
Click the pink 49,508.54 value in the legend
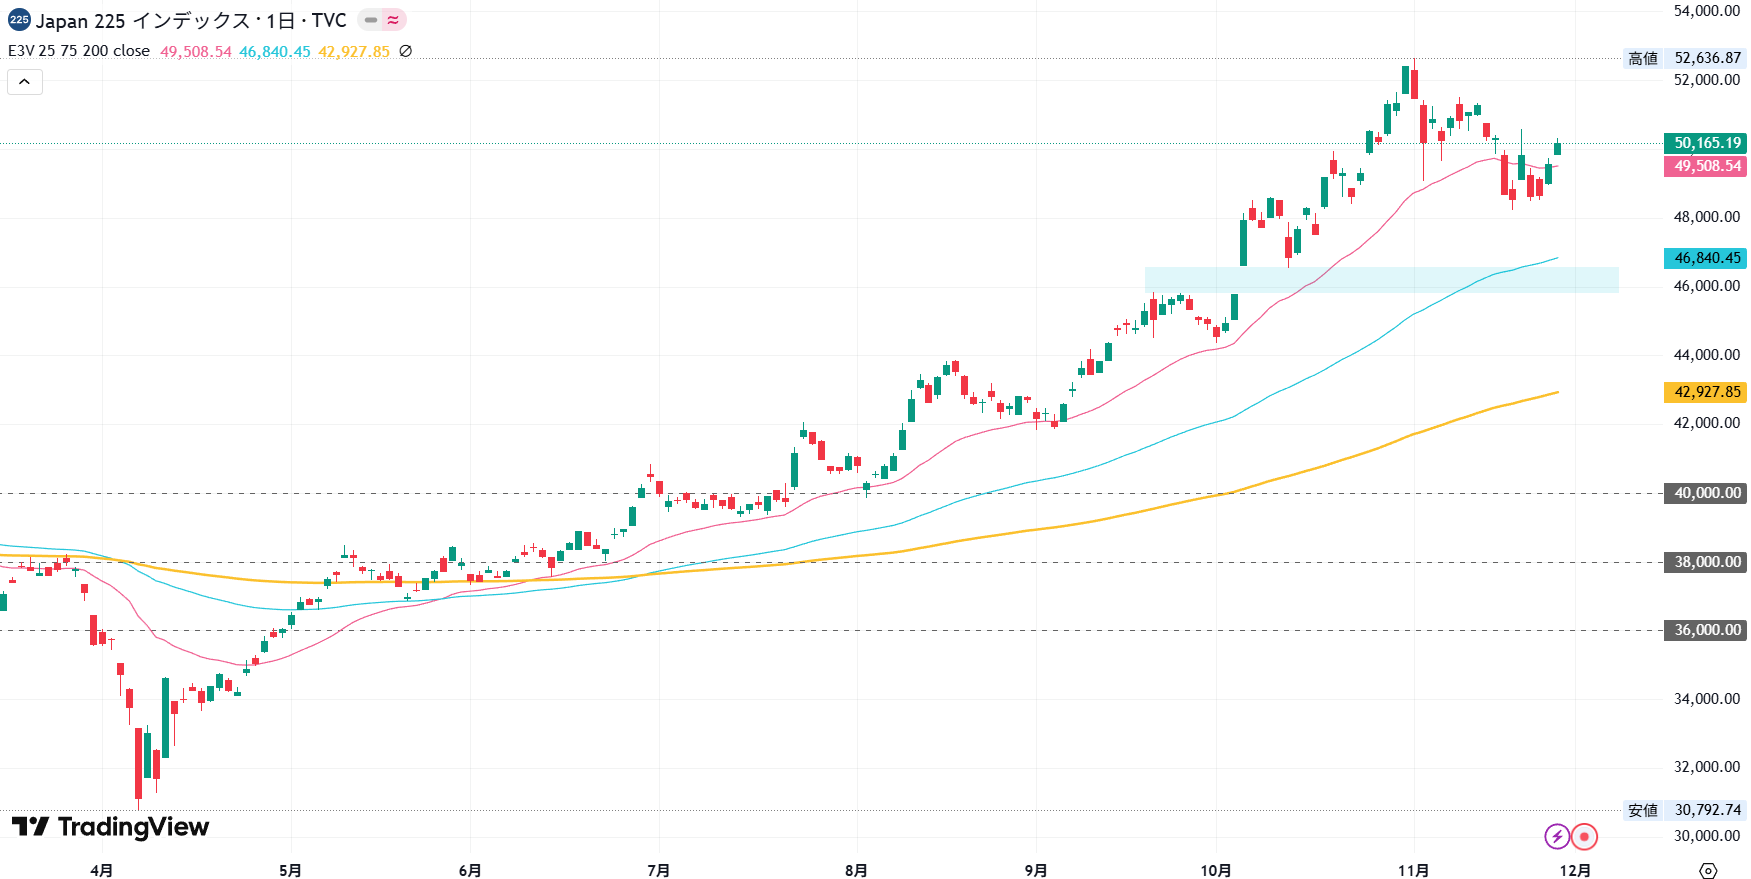click(x=195, y=51)
